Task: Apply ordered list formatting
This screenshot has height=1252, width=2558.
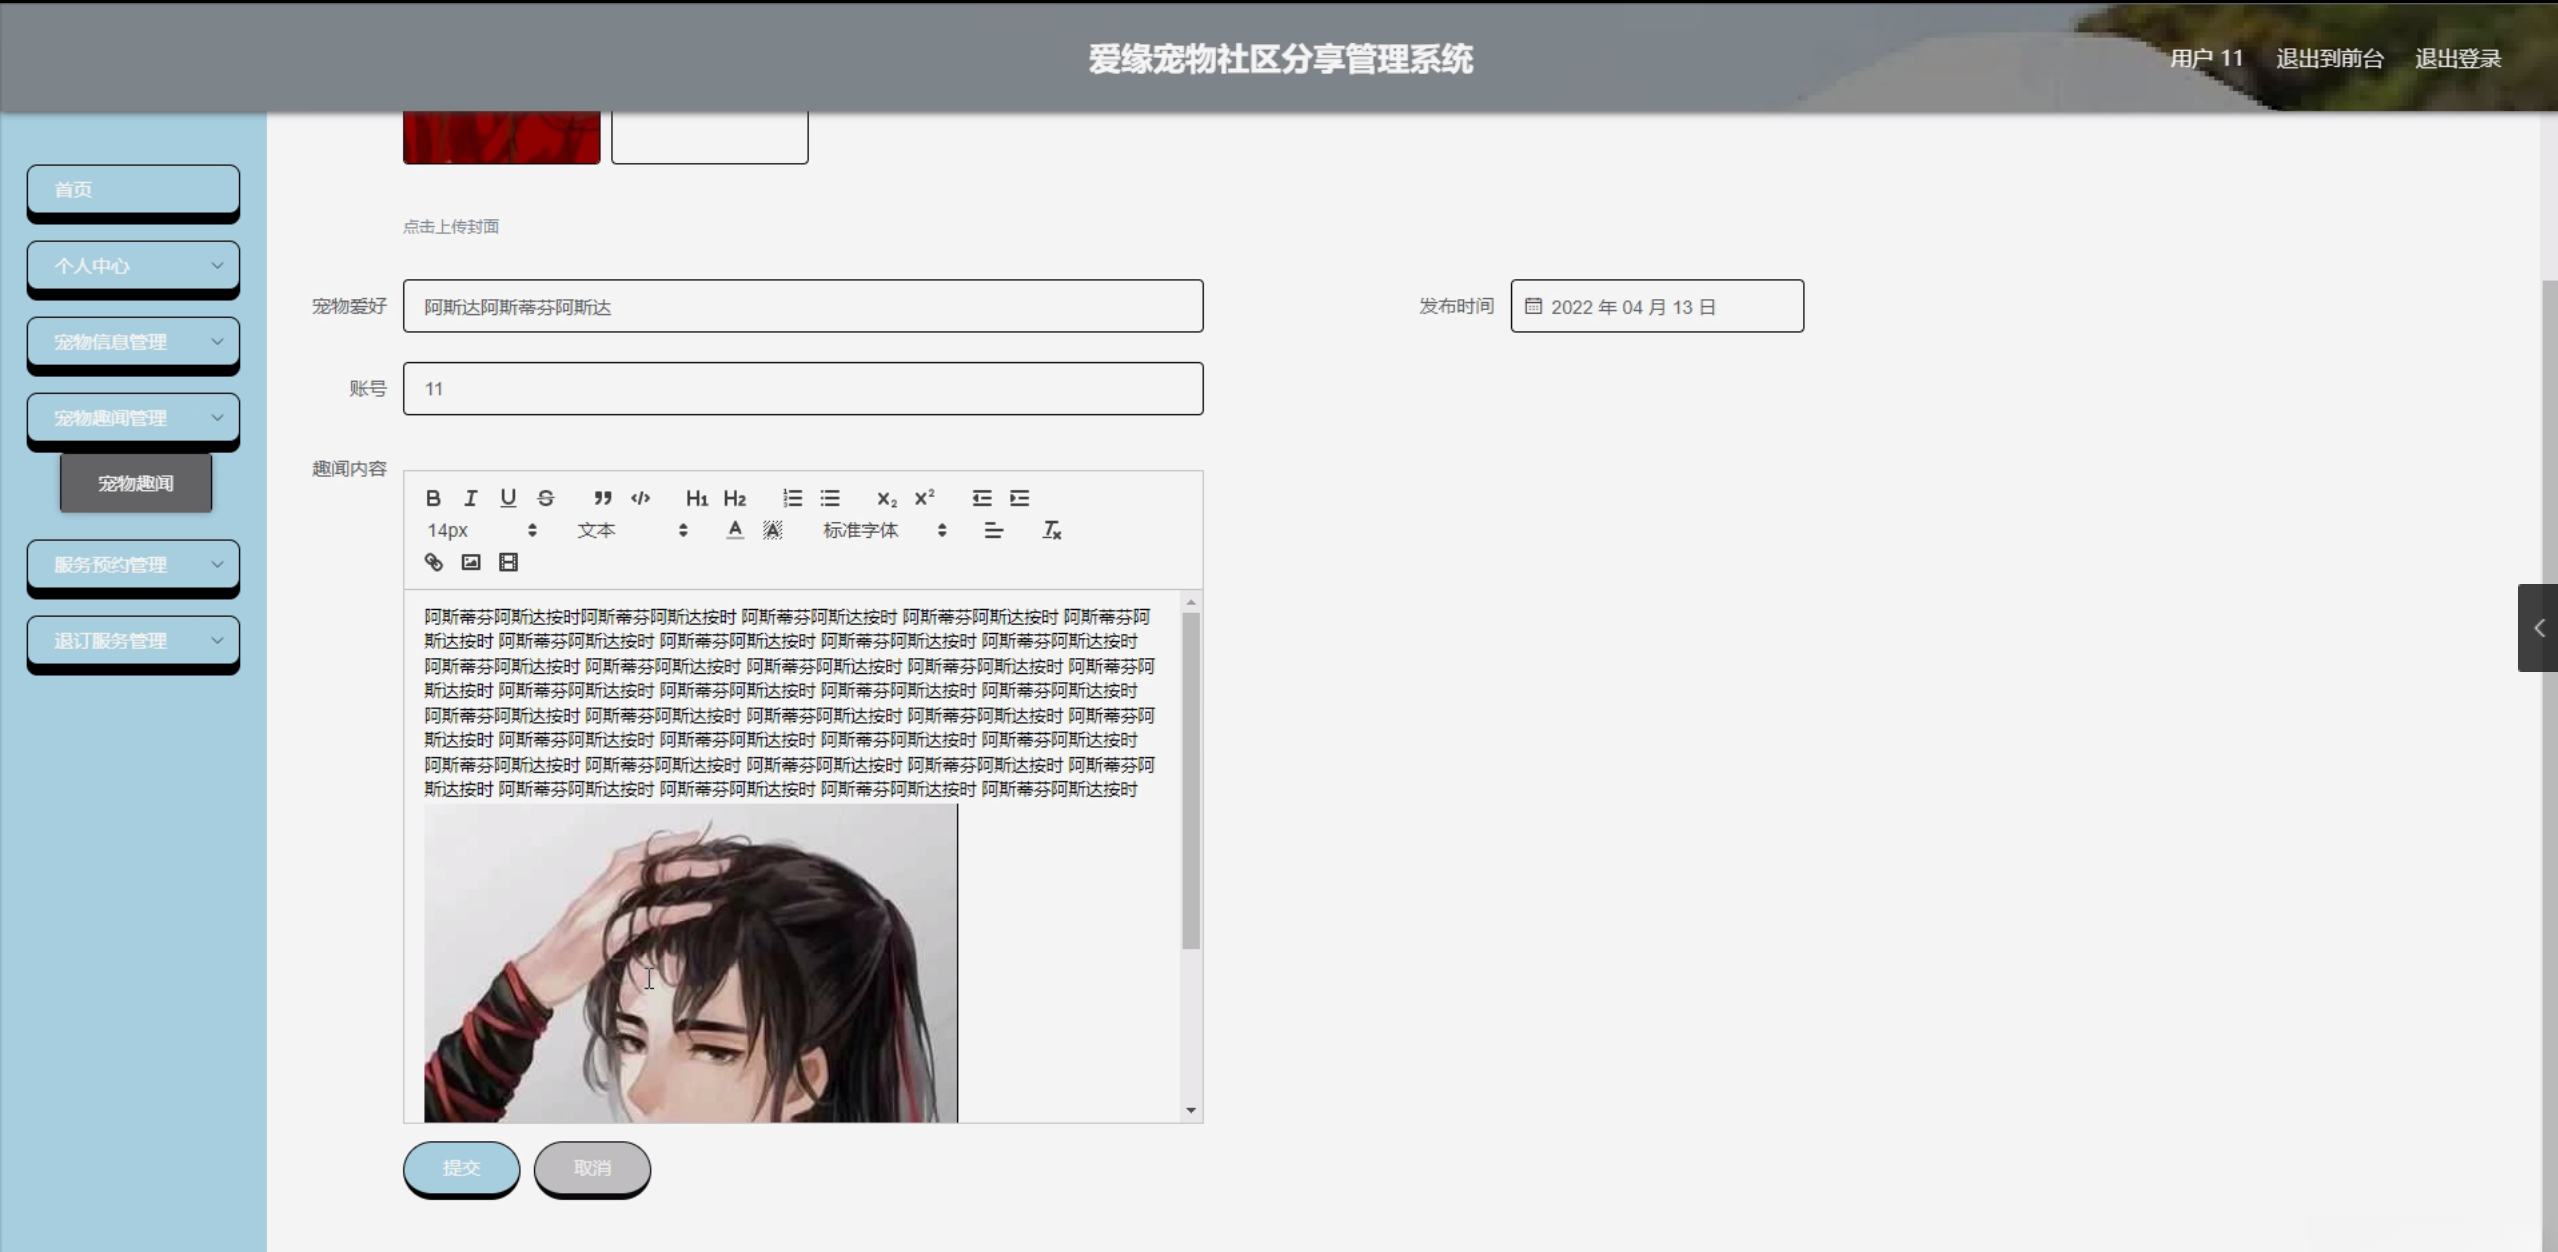Action: [792, 498]
